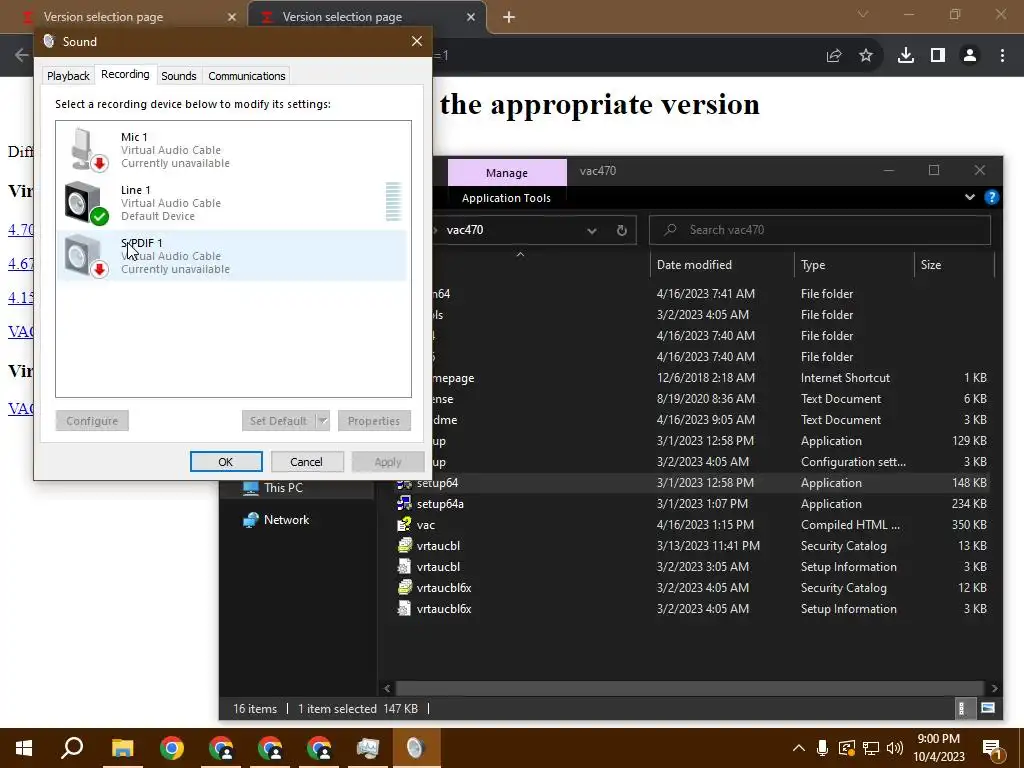
Task: Show hidden system tray icons
Action: [x=799, y=748]
